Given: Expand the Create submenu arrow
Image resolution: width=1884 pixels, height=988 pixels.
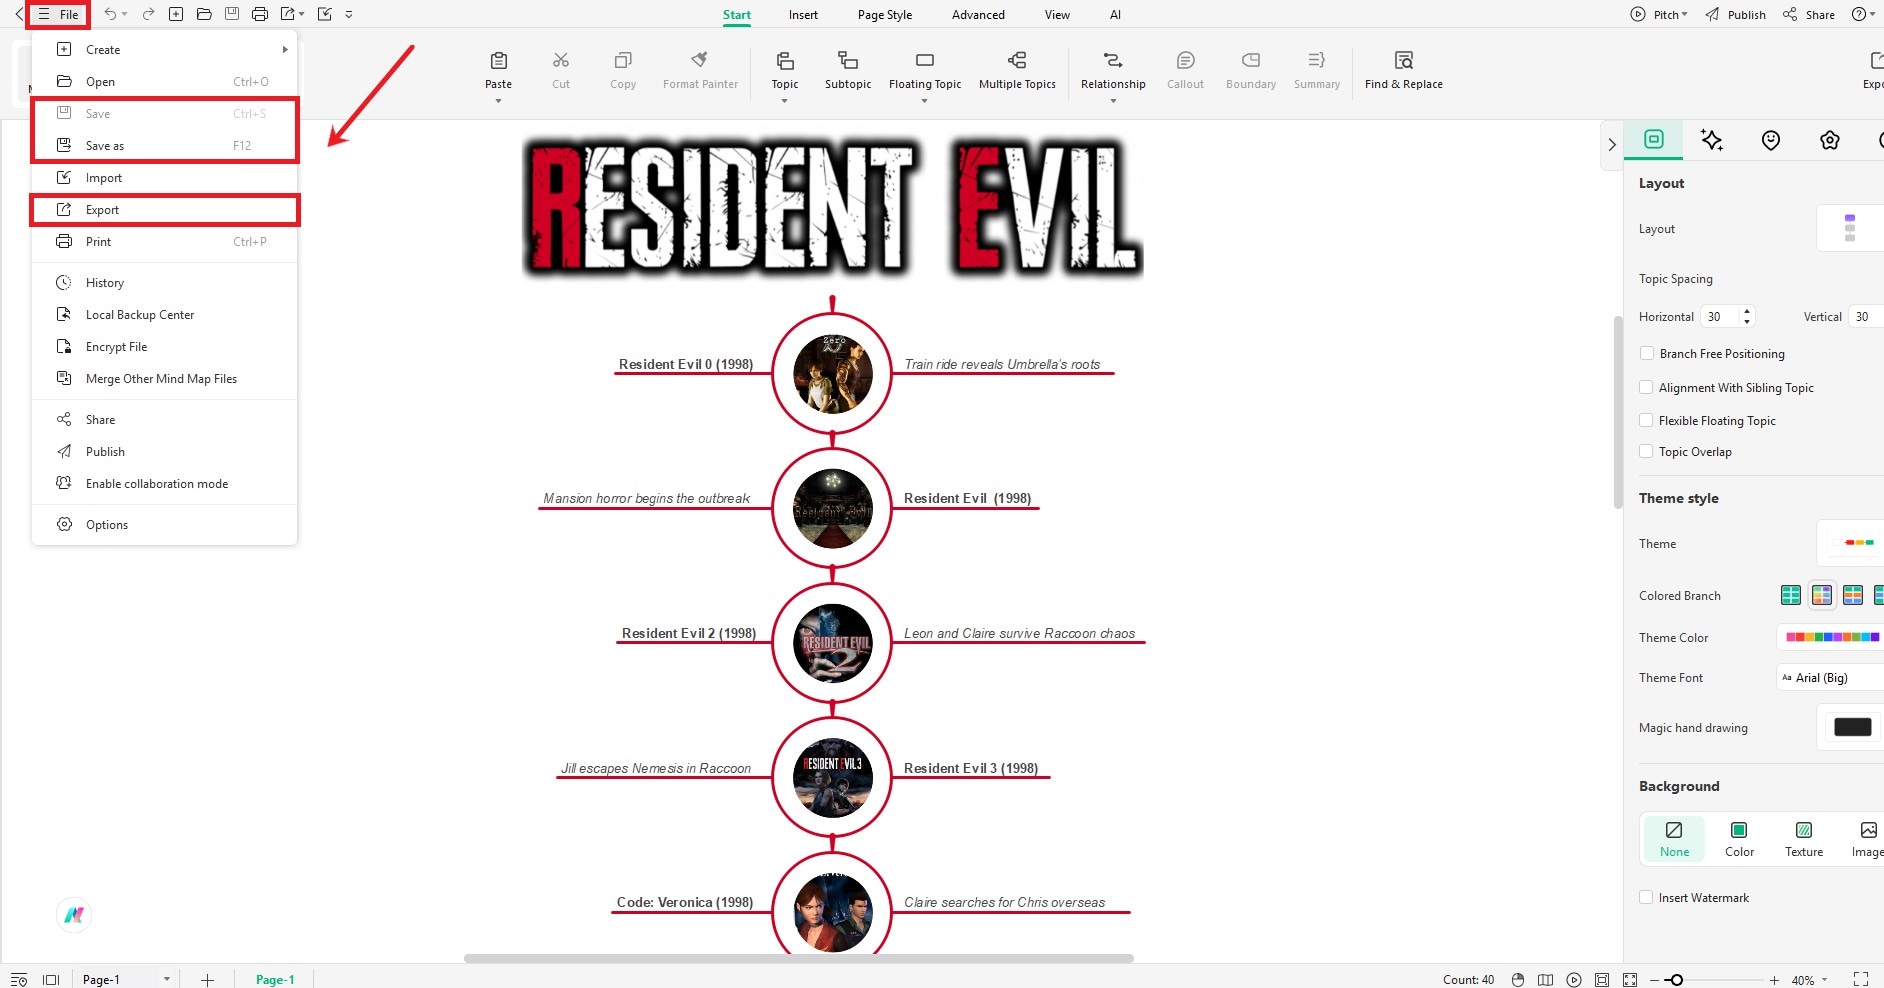Looking at the screenshot, I should coord(285,49).
